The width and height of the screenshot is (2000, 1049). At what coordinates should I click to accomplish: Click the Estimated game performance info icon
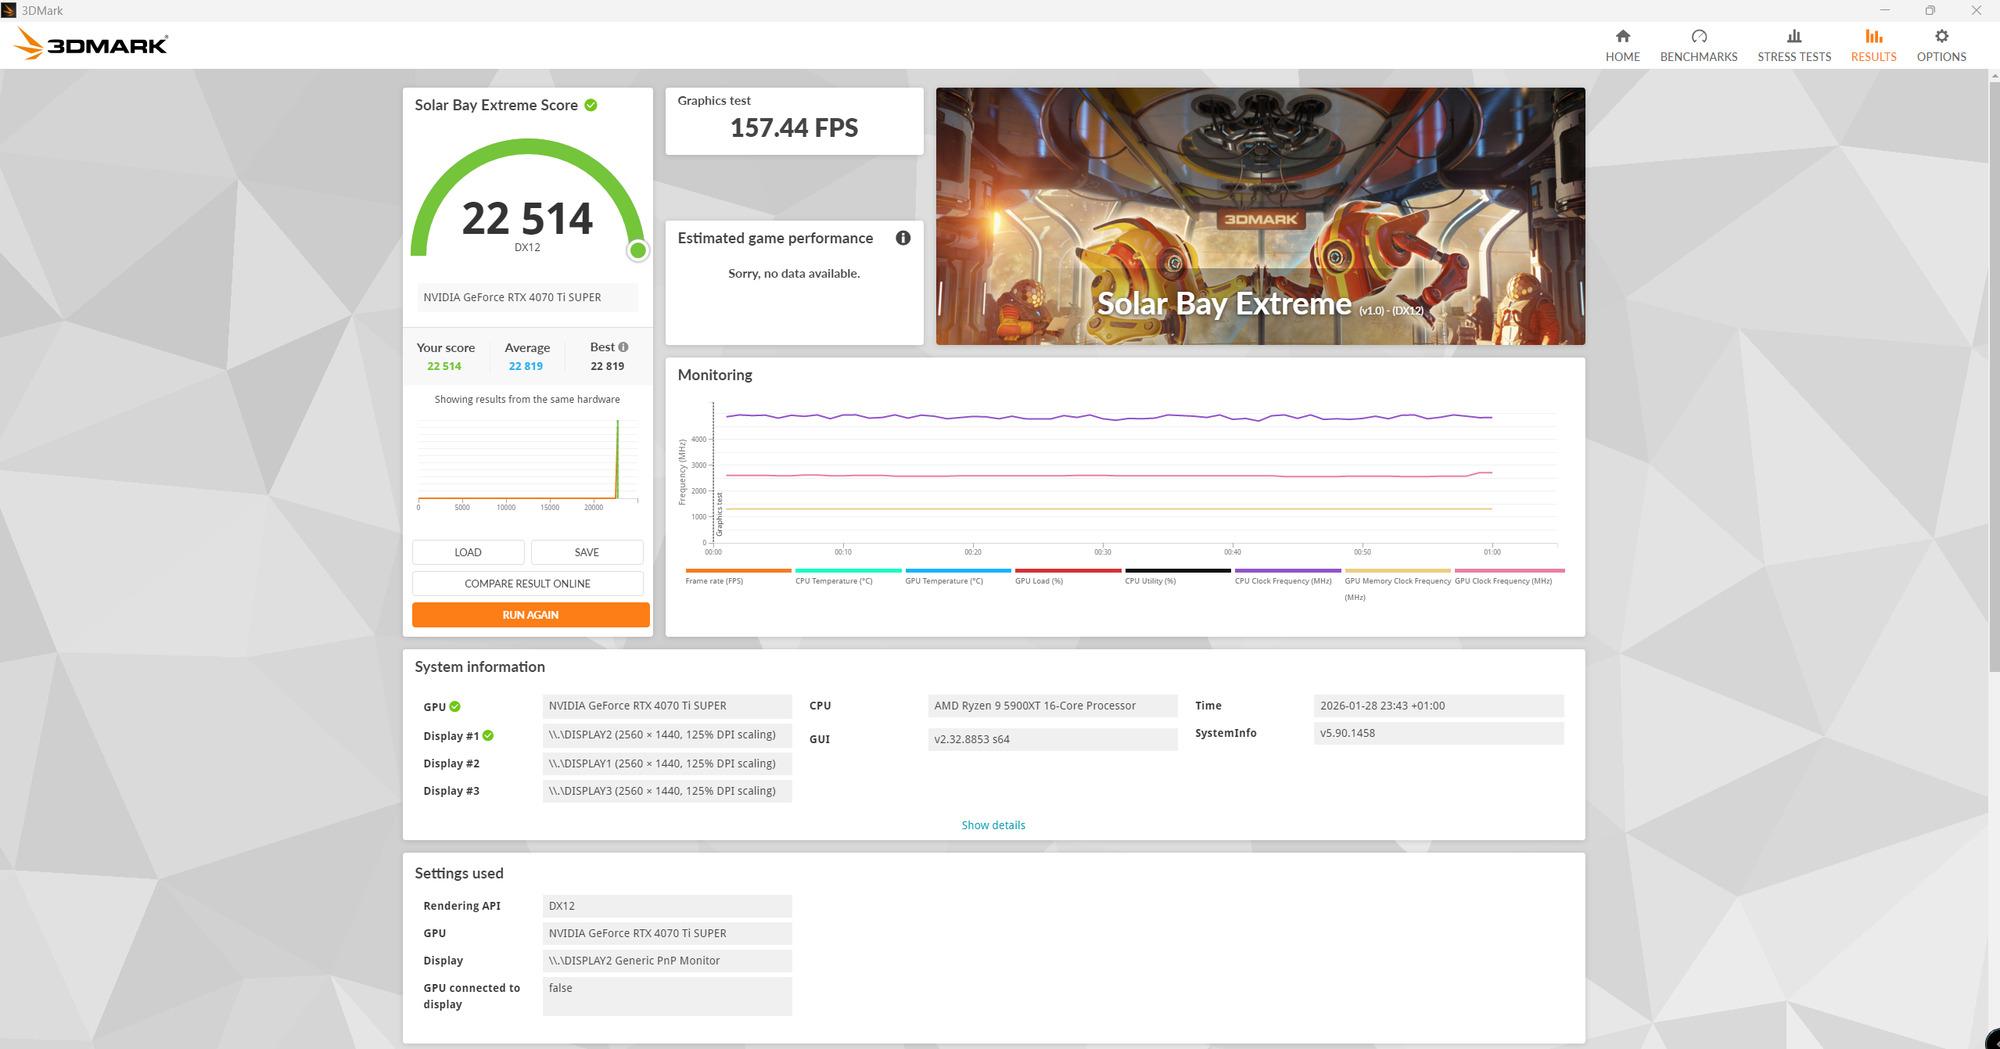pyautogui.click(x=903, y=238)
